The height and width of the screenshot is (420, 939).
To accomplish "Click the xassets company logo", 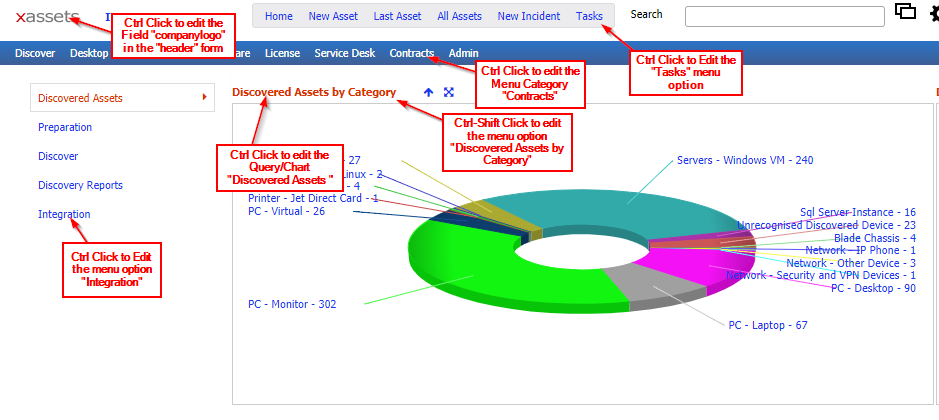I will [47, 17].
